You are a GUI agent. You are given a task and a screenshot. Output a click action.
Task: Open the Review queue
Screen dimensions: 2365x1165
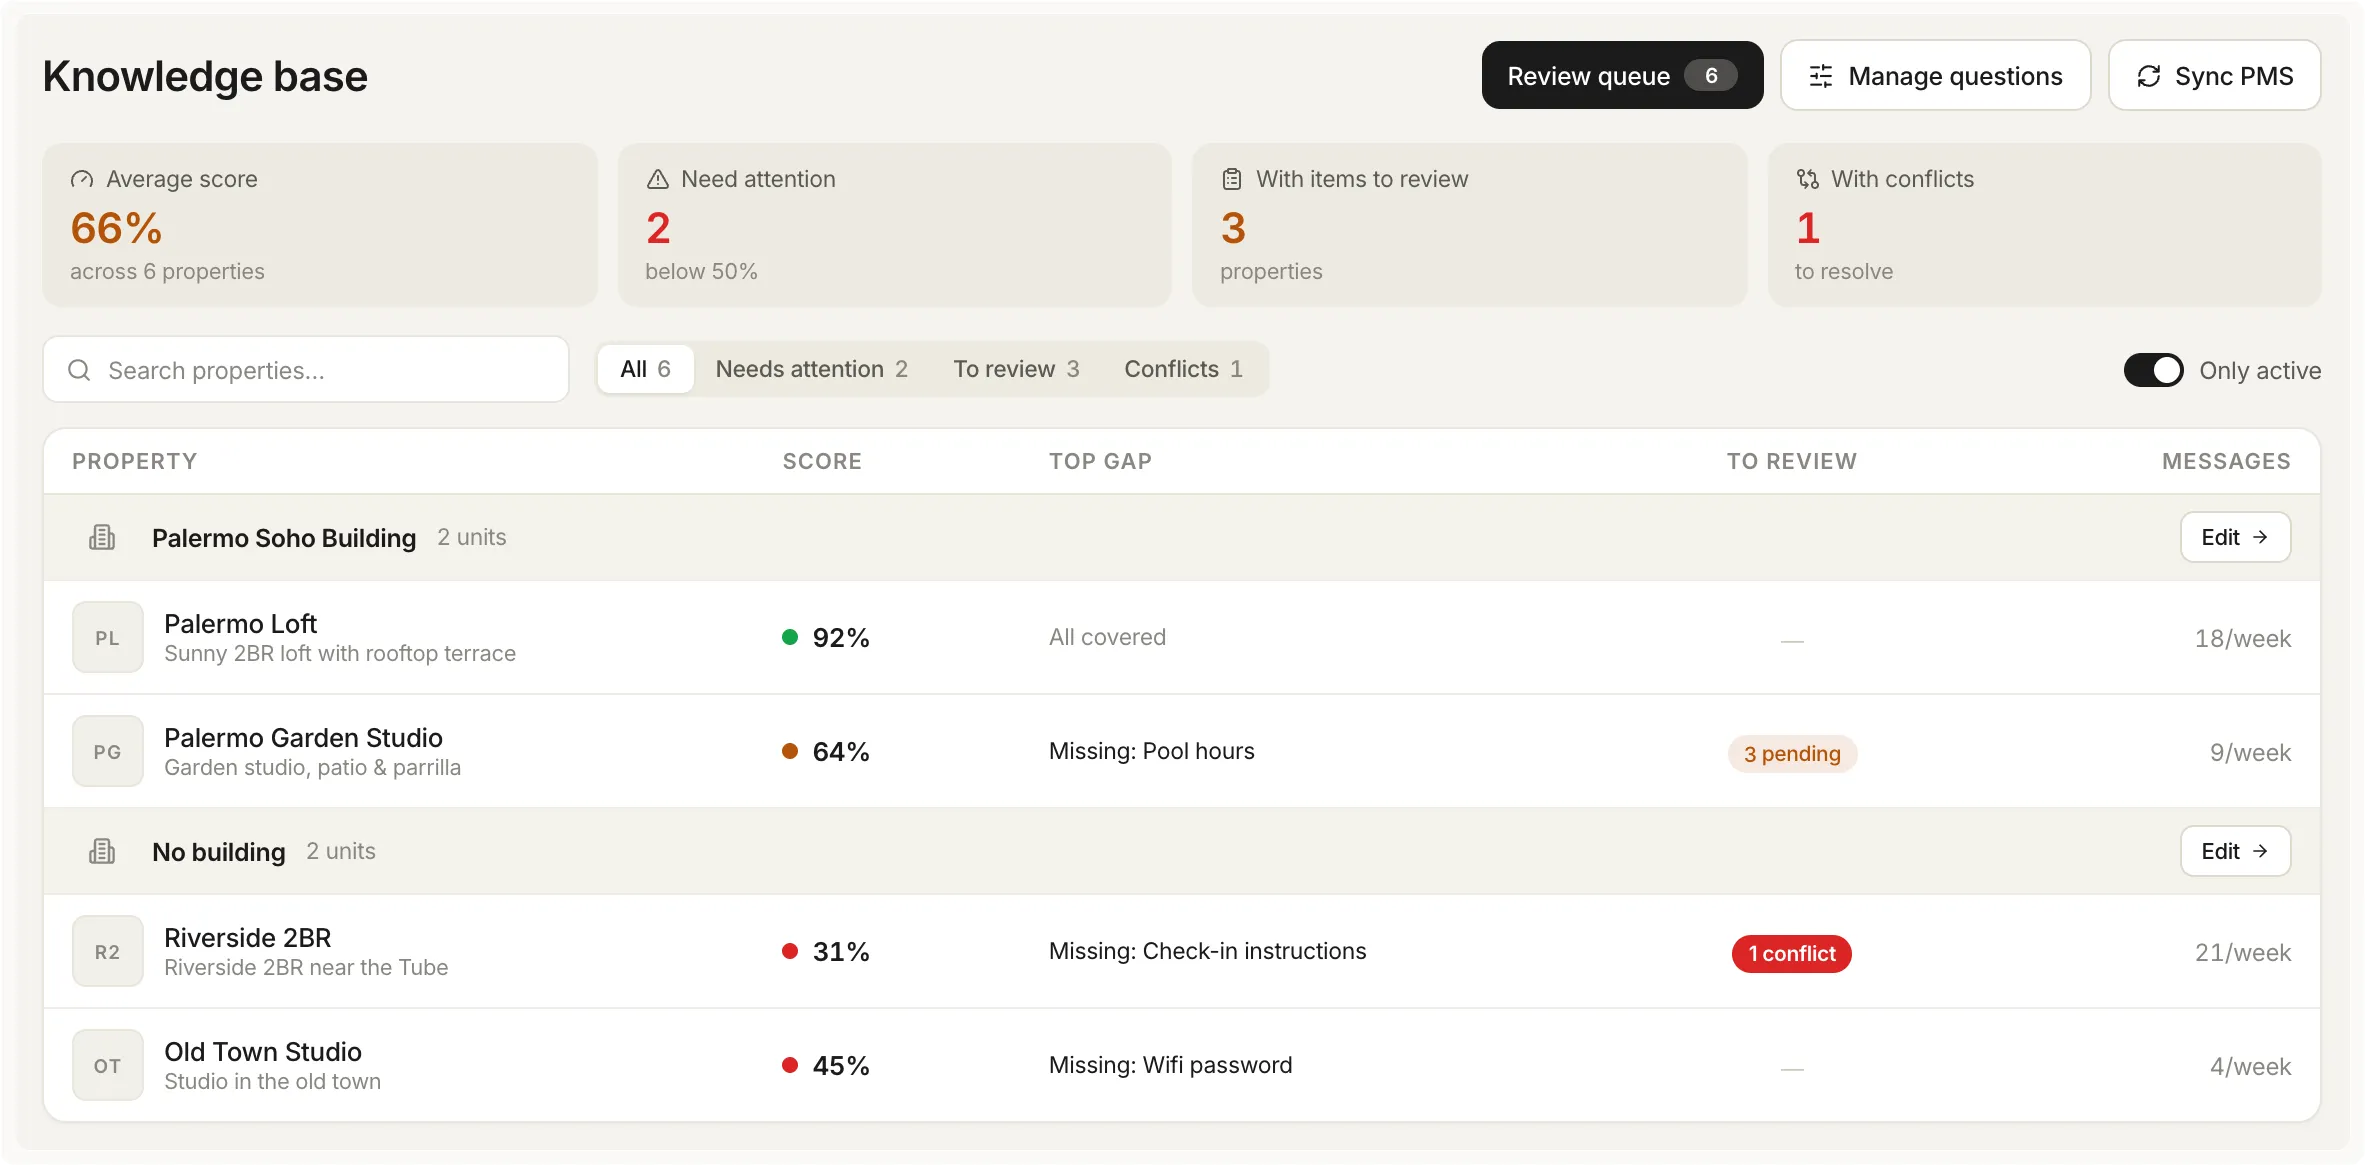1622,76
